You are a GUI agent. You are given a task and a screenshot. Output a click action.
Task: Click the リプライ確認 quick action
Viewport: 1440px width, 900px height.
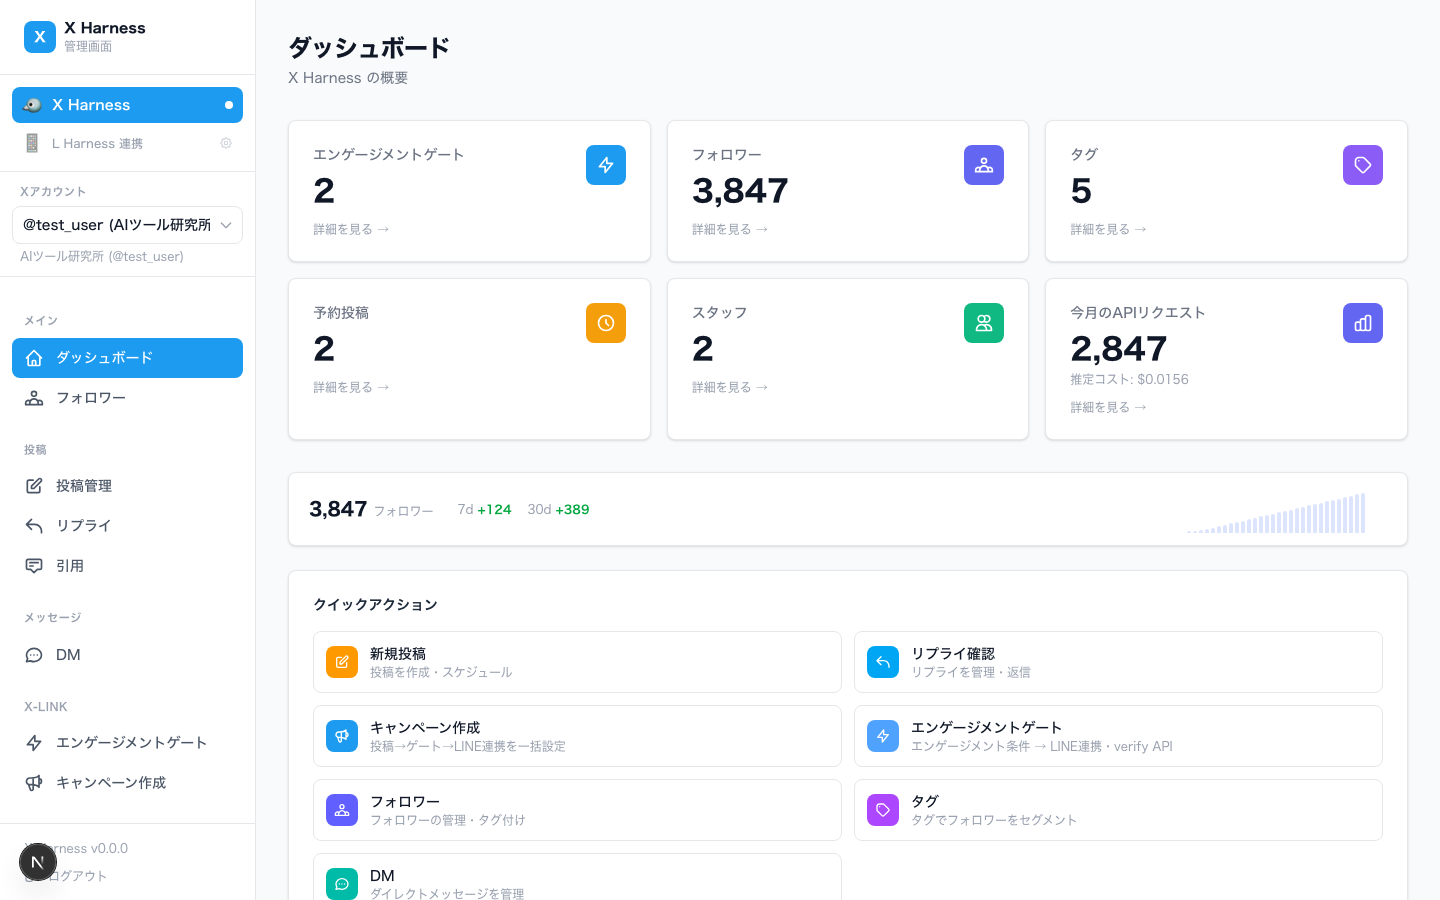[x=1117, y=662]
